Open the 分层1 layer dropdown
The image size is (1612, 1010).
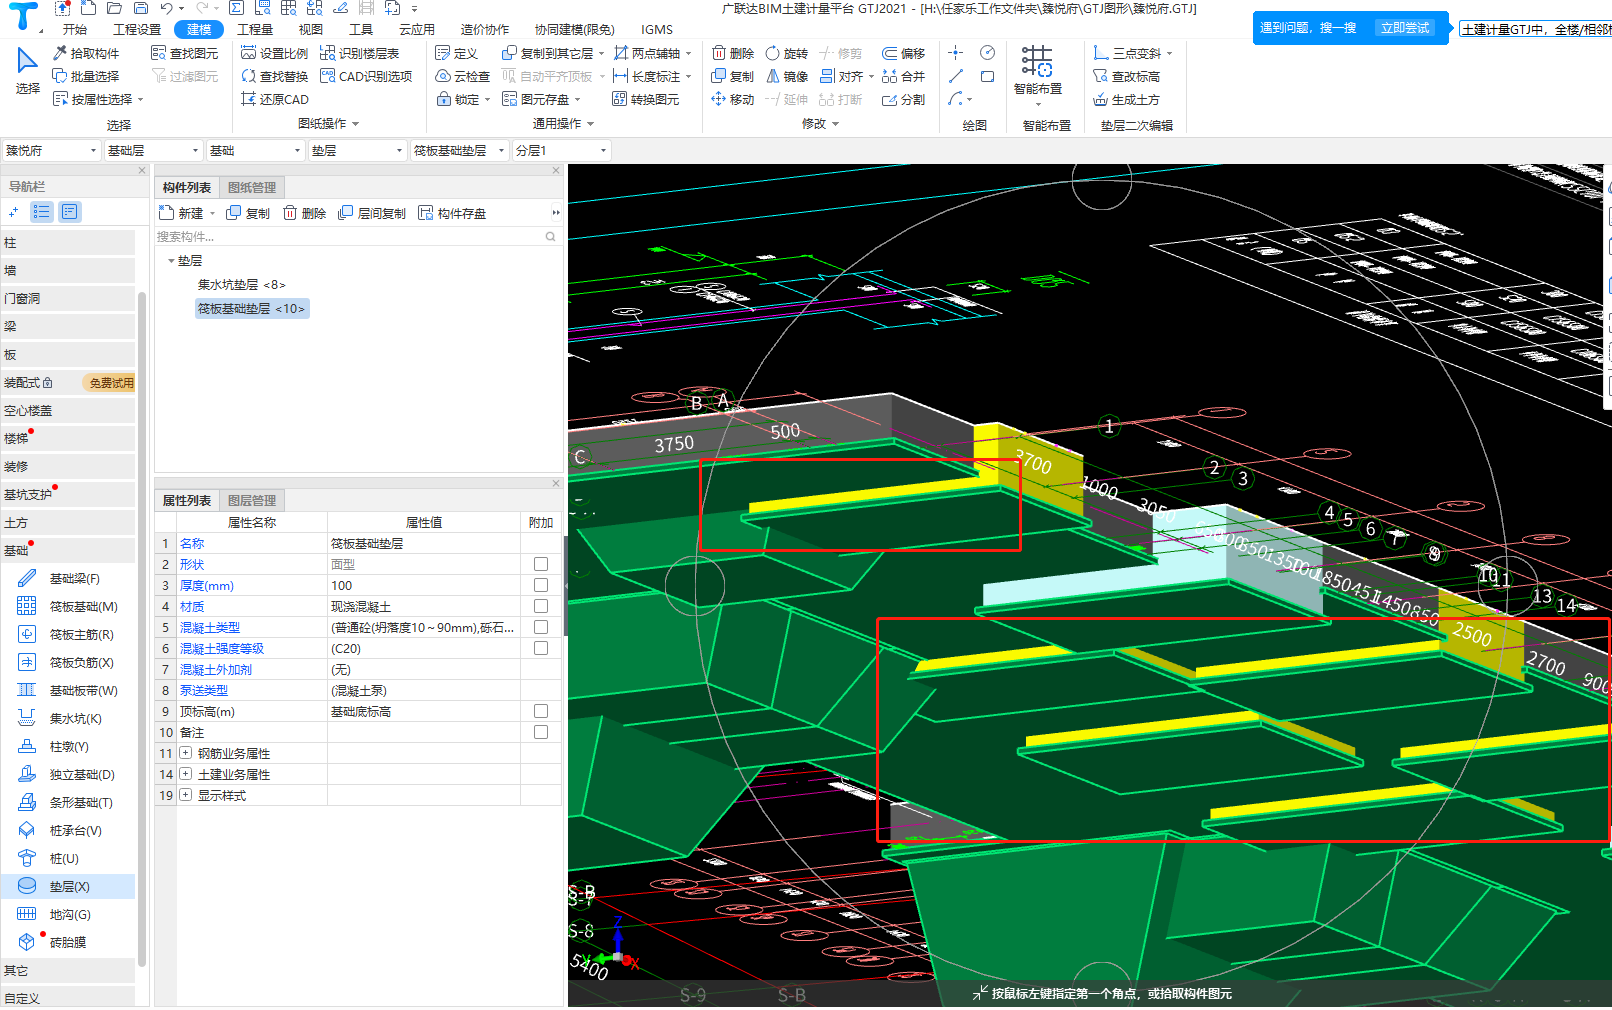[561, 150]
